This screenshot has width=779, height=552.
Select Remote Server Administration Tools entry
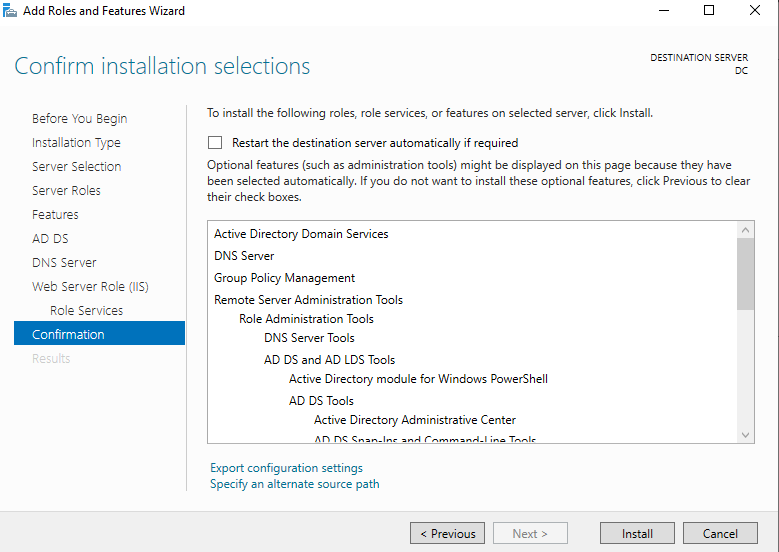pos(308,300)
